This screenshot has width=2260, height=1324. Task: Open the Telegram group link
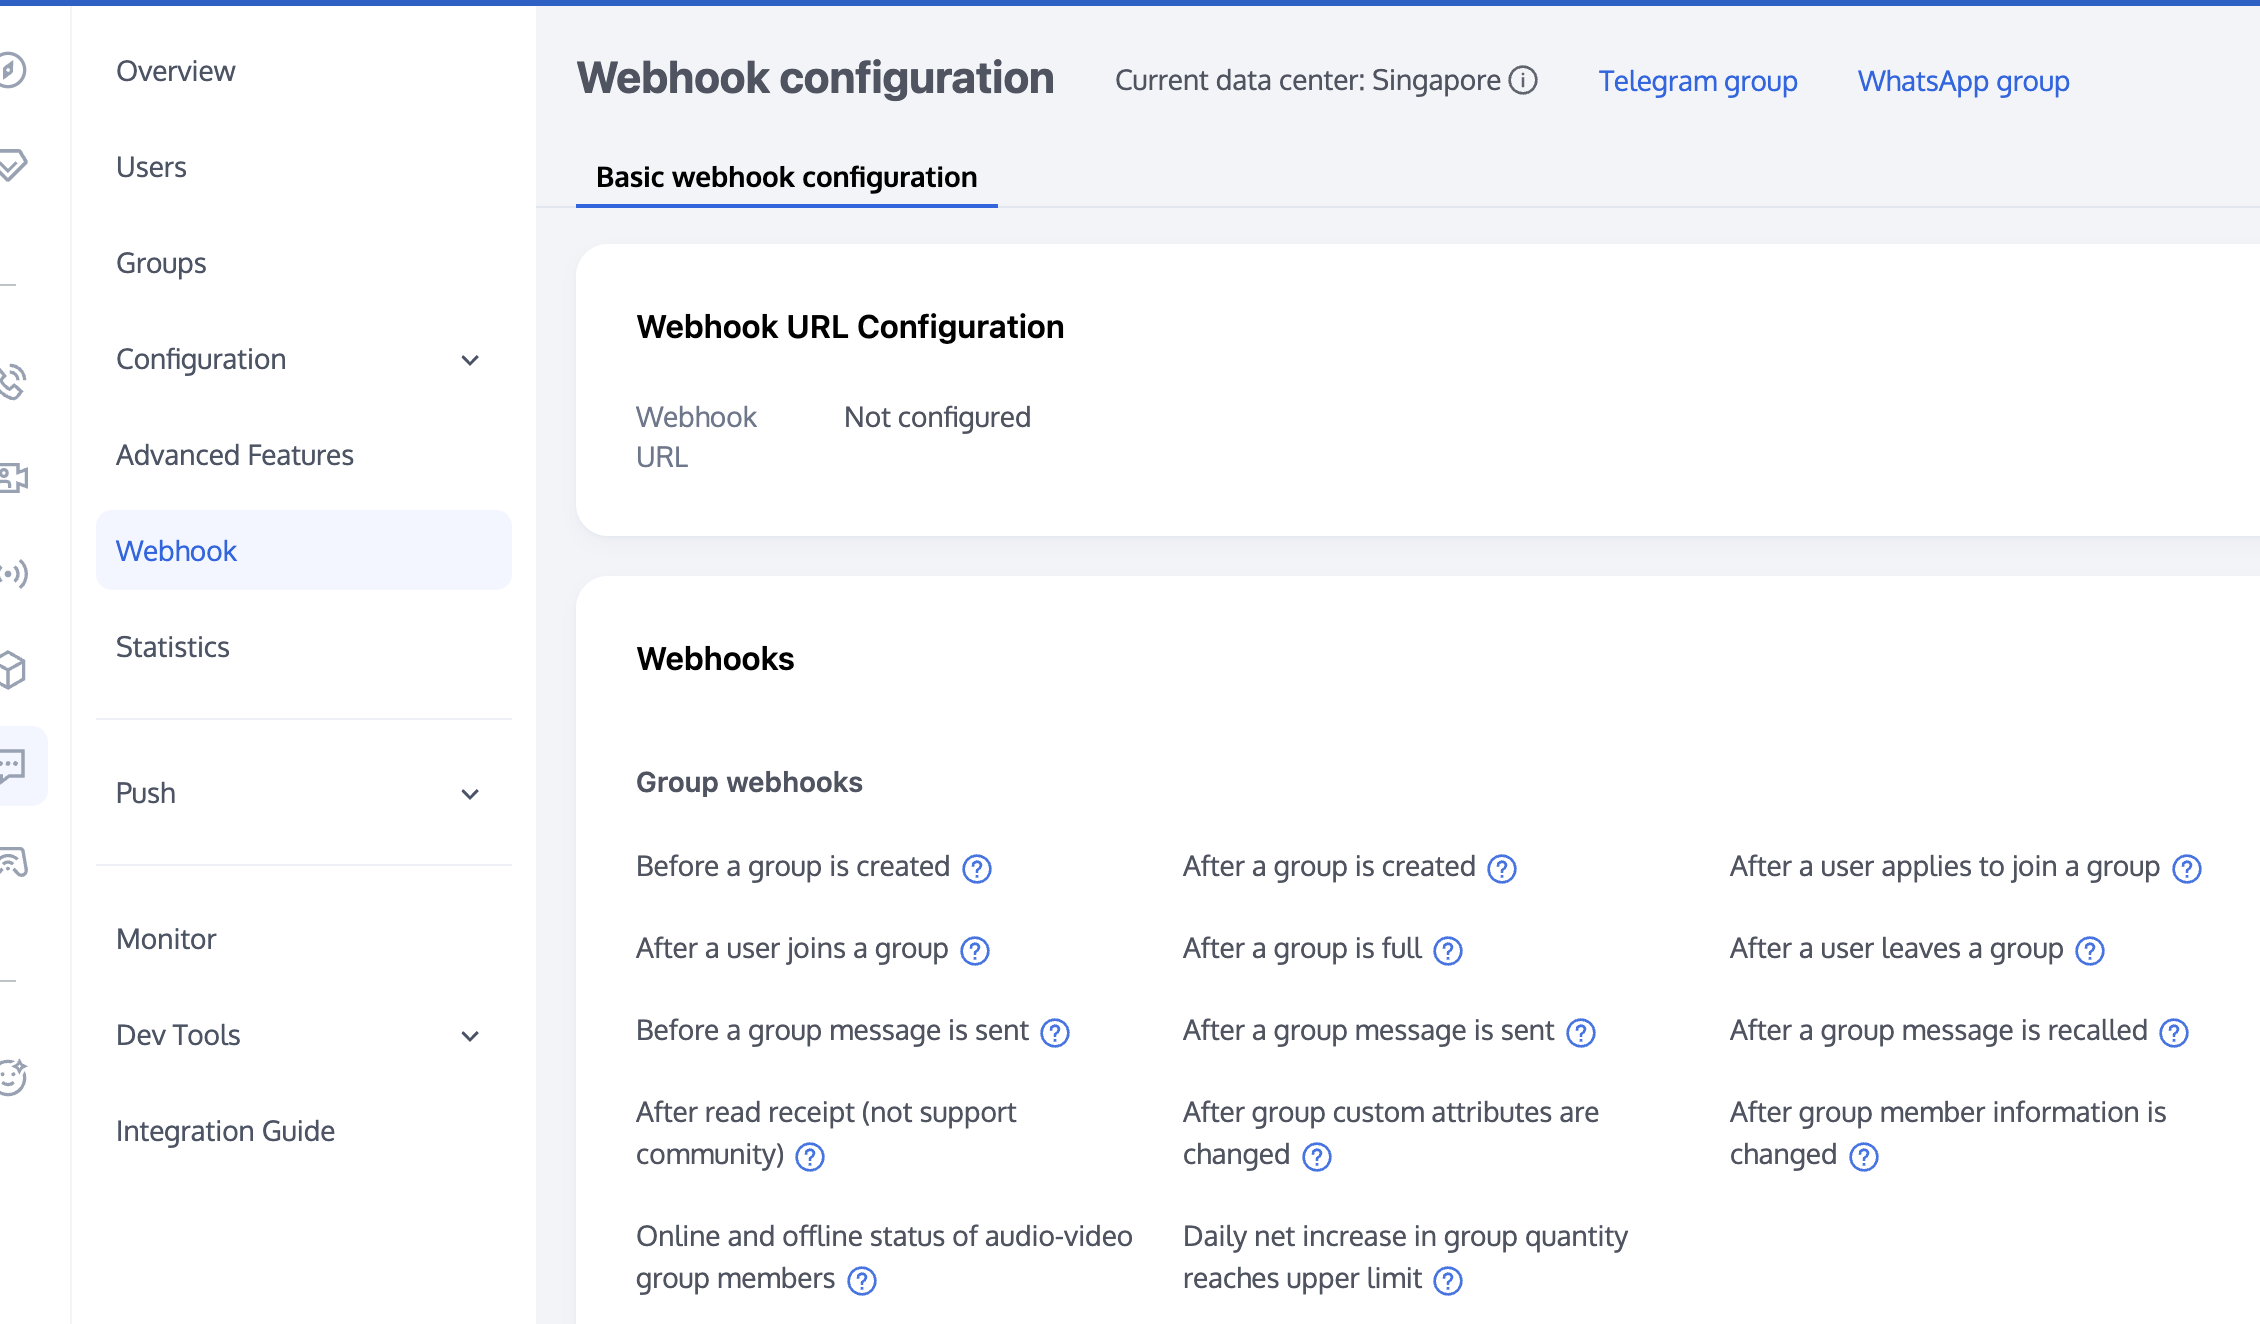tap(1697, 81)
